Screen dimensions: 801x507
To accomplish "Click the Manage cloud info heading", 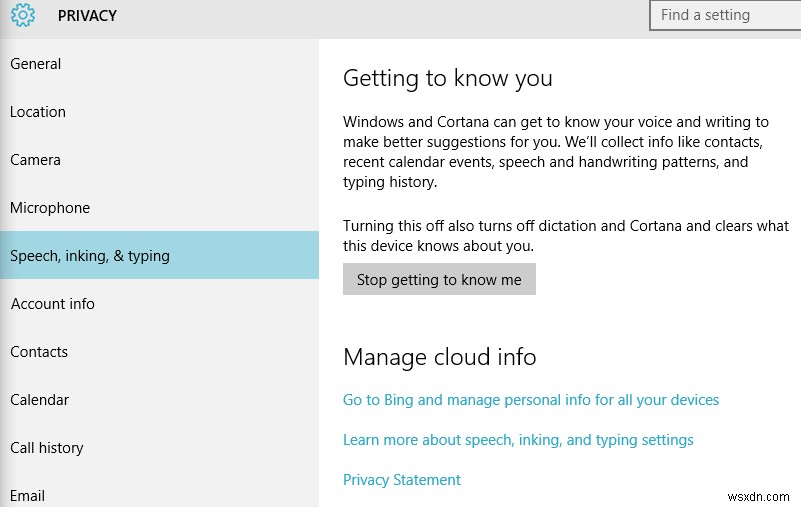I will (x=439, y=357).
